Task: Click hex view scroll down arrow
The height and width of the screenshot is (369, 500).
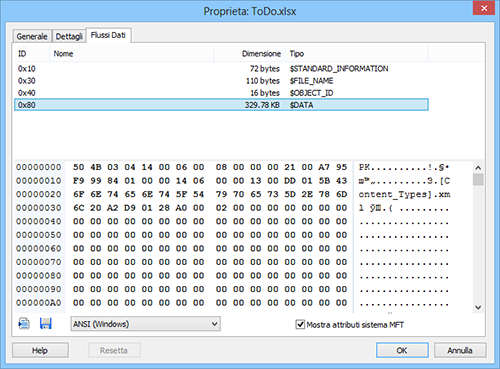Action: tap(478, 307)
